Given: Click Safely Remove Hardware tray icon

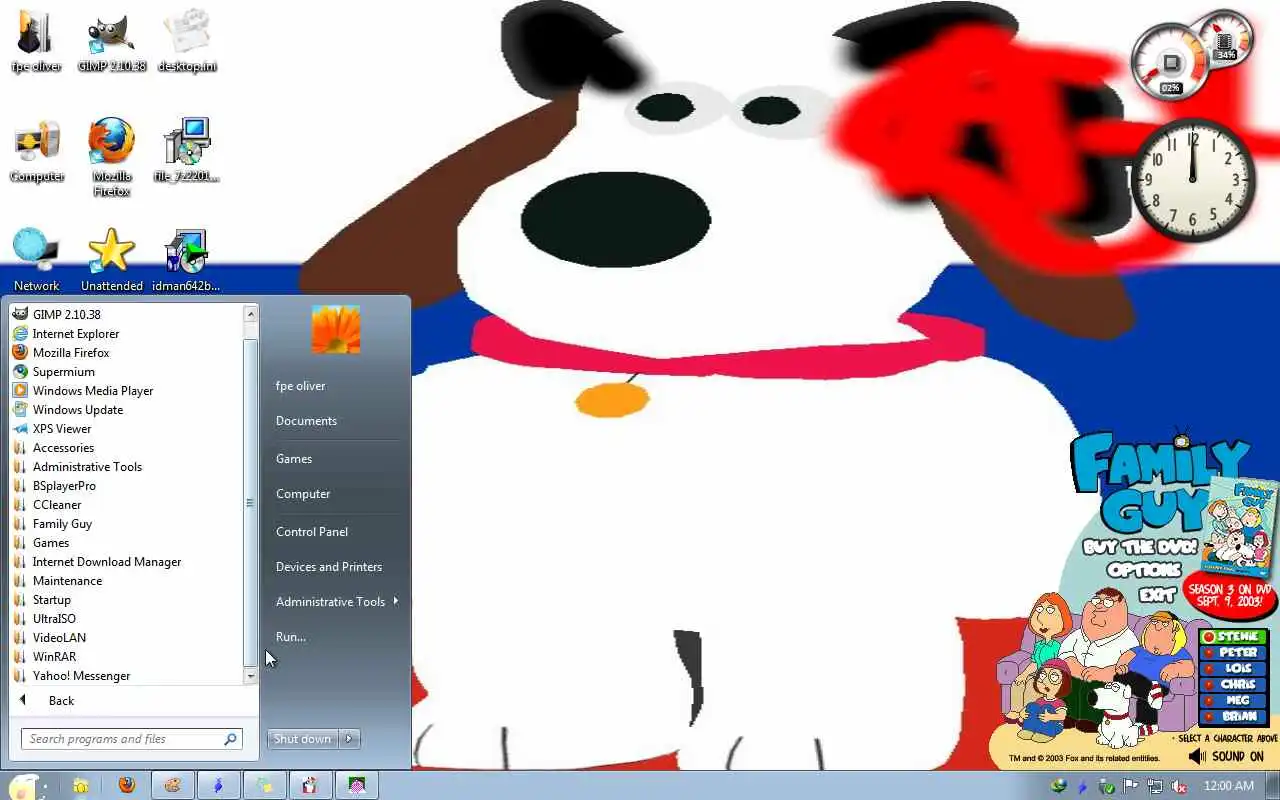Looking at the screenshot, I should tap(1107, 786).
